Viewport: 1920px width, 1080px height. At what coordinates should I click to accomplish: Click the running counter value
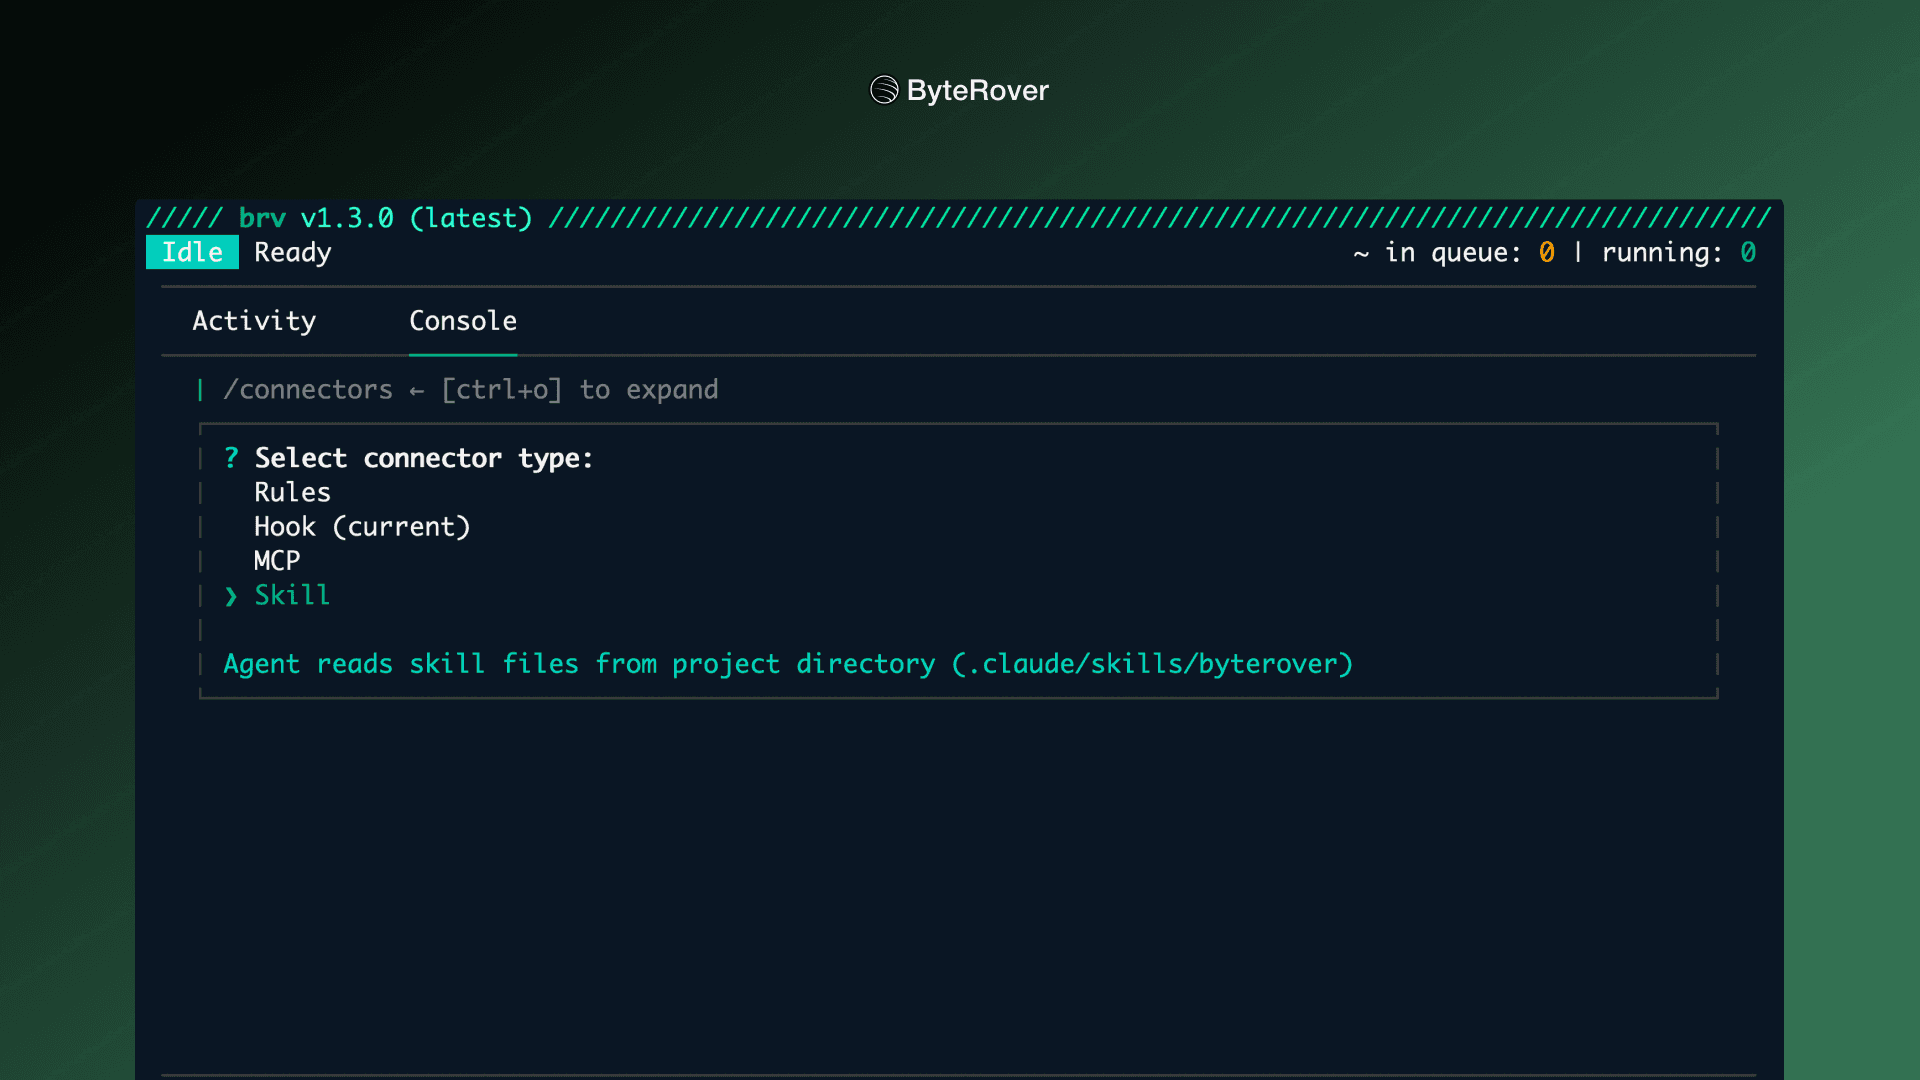[x=1747, y=252]
